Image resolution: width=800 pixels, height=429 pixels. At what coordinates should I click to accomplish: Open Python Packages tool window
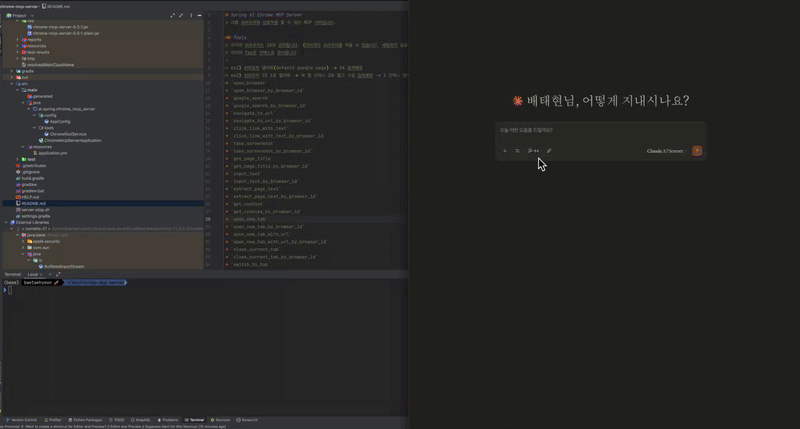85,420
